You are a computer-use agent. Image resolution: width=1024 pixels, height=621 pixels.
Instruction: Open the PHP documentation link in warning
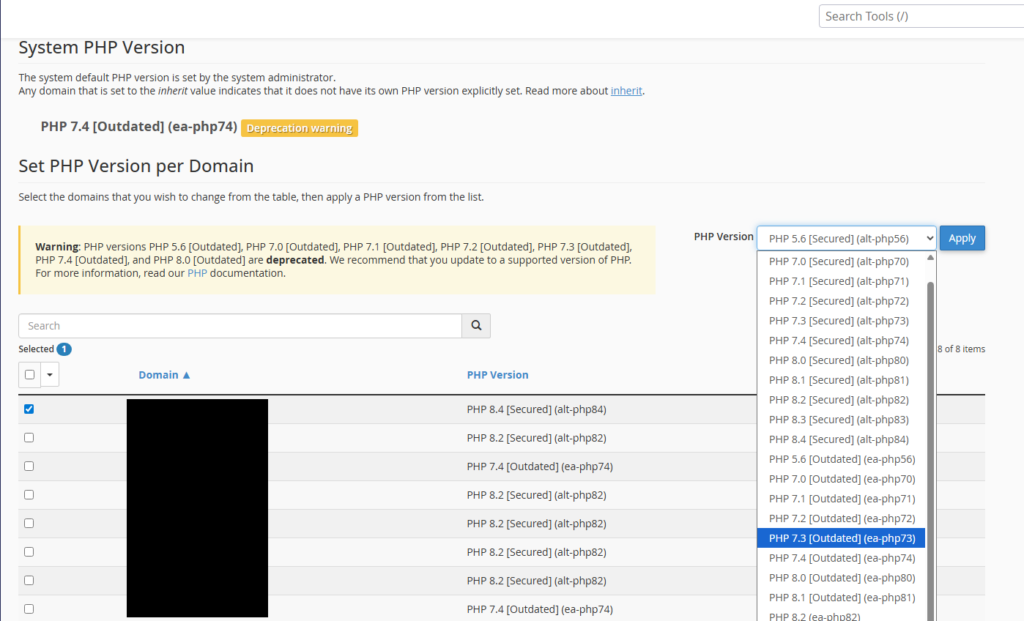[x=197, y=273]
